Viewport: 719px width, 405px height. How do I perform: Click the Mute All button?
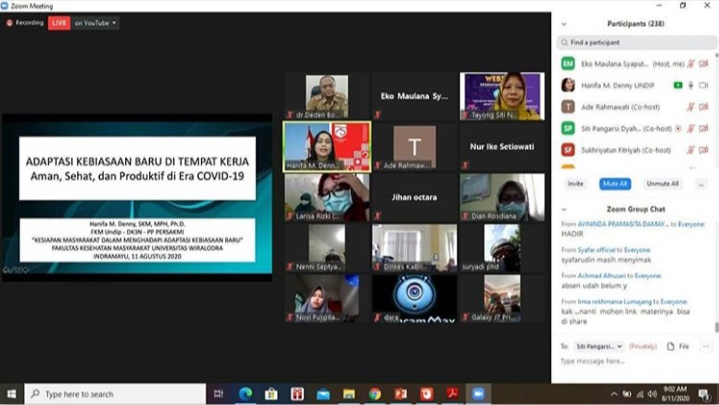point(614,184)
